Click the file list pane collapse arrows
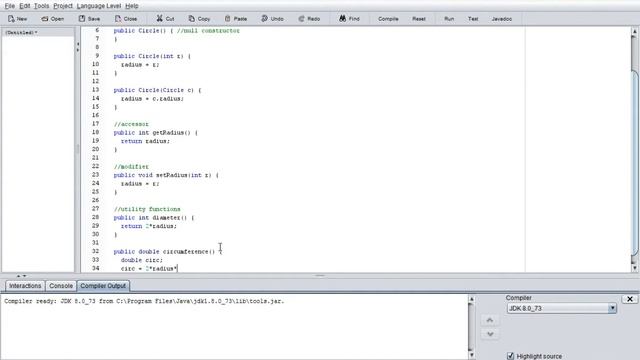This screenshot has width=640, height=360. pos(78,47)
